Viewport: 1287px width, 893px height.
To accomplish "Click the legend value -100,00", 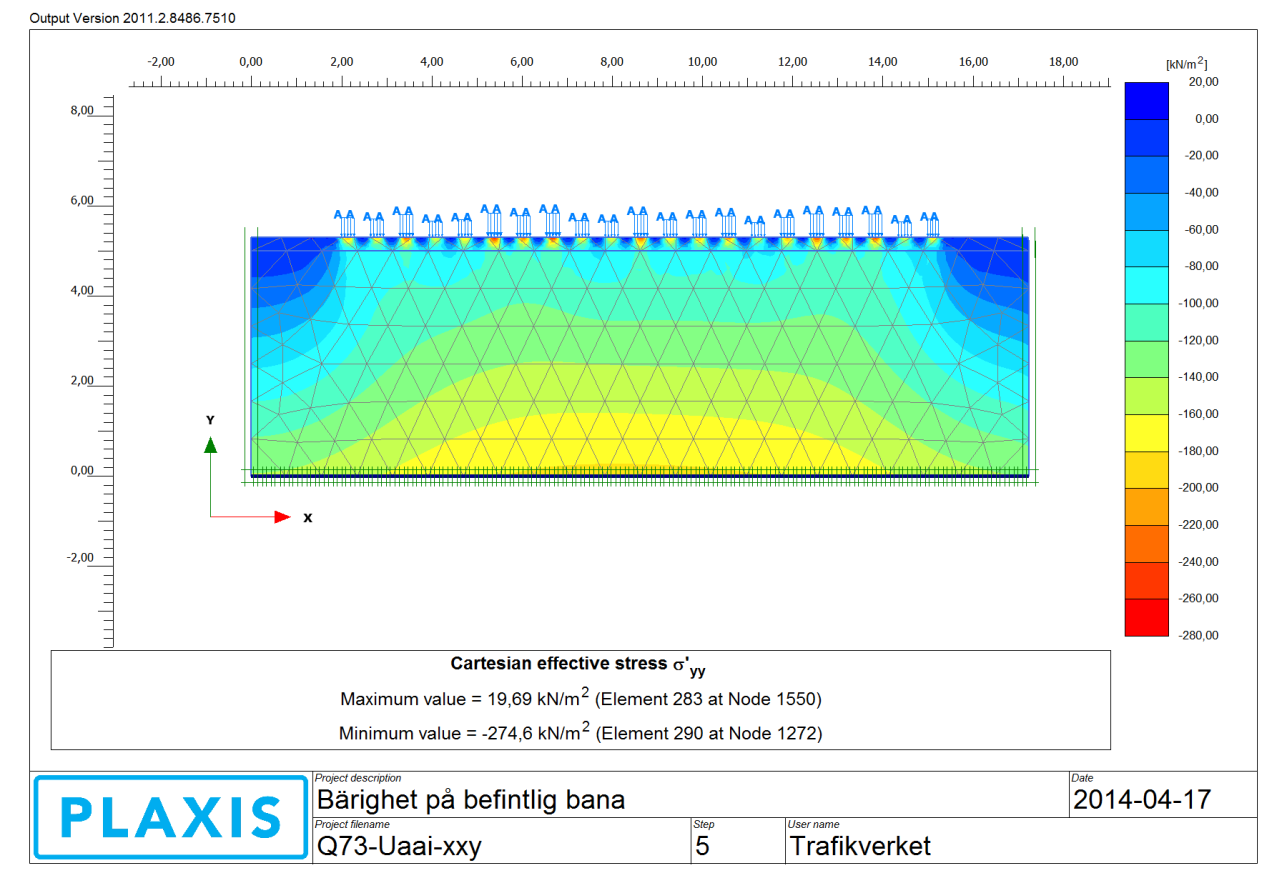I will coord(1200,303).
